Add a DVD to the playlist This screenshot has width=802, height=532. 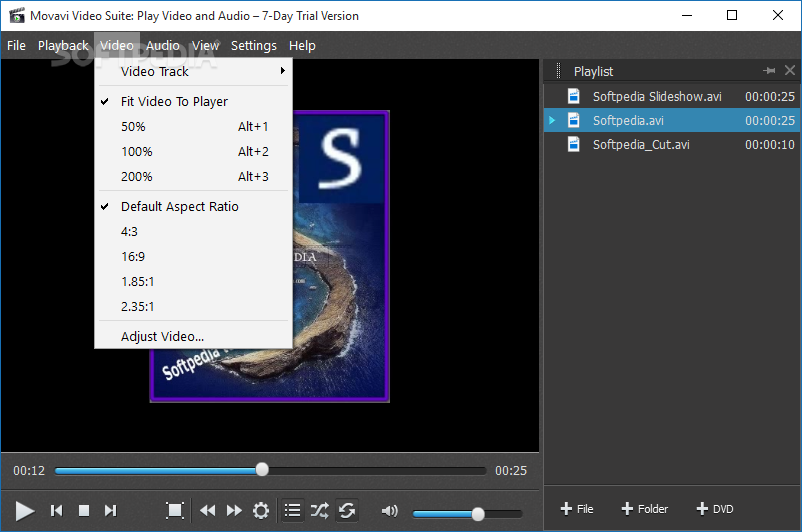point(715,509)
